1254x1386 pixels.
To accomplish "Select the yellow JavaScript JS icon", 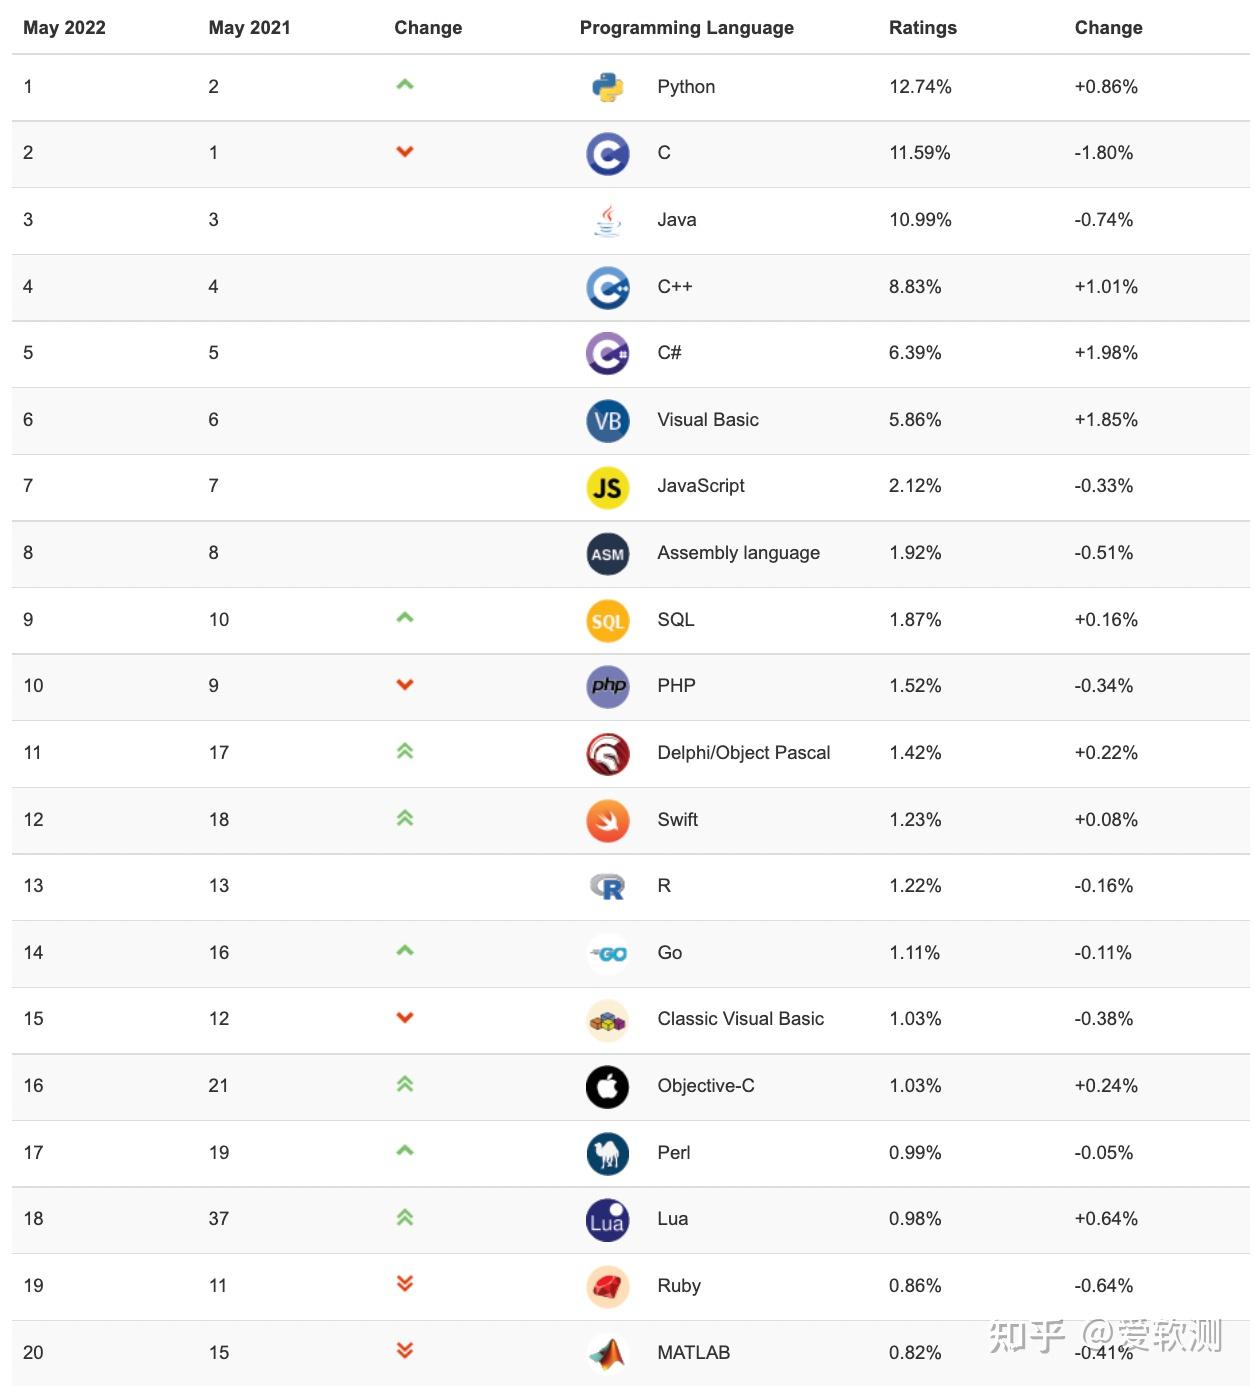I will [607, 487].
